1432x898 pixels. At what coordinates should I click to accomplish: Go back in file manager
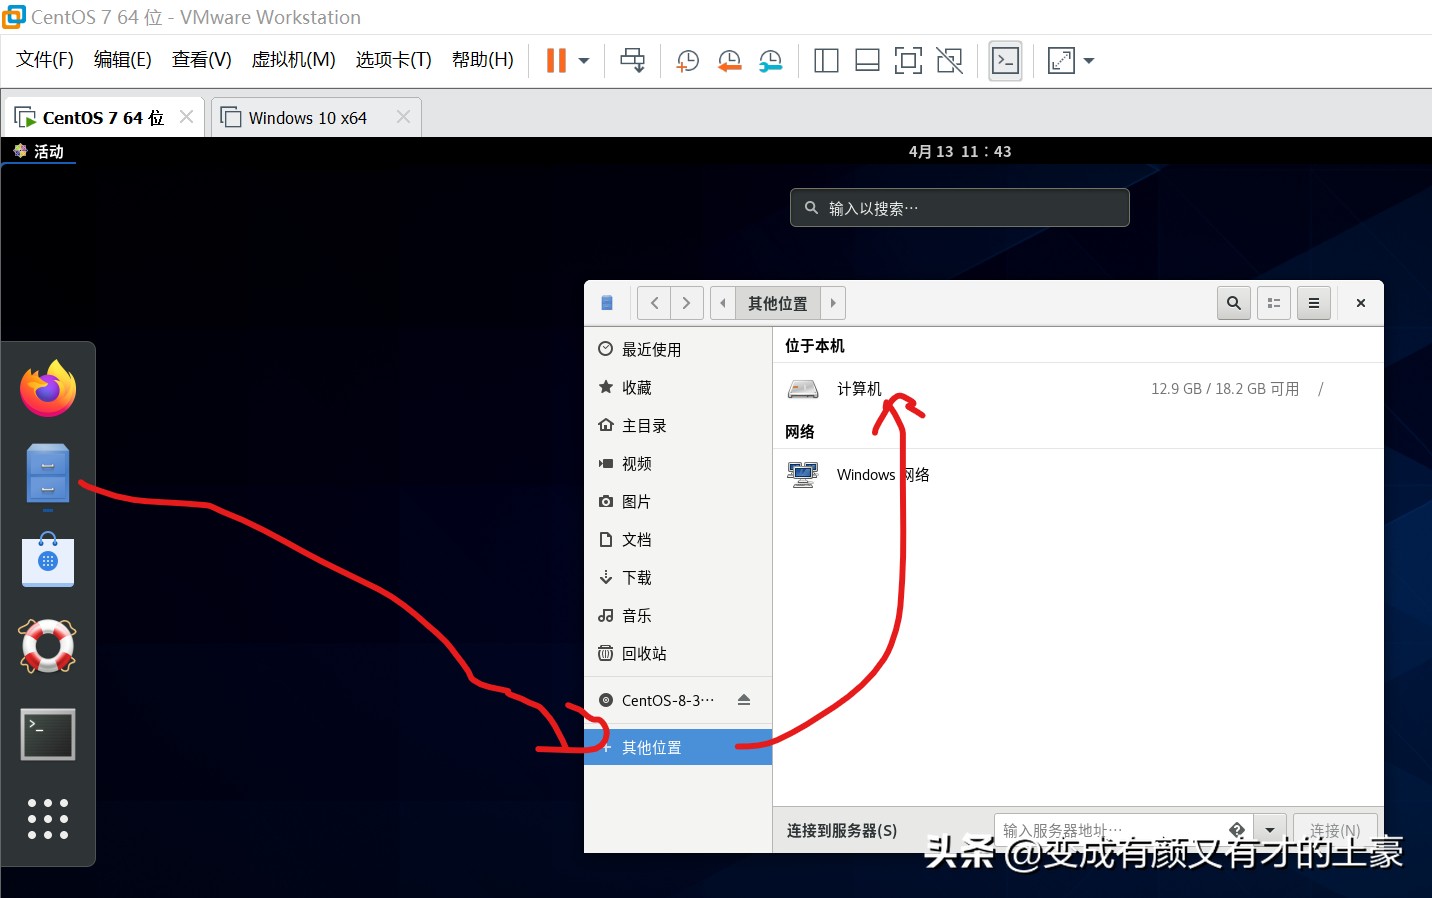tap(654, 303)
